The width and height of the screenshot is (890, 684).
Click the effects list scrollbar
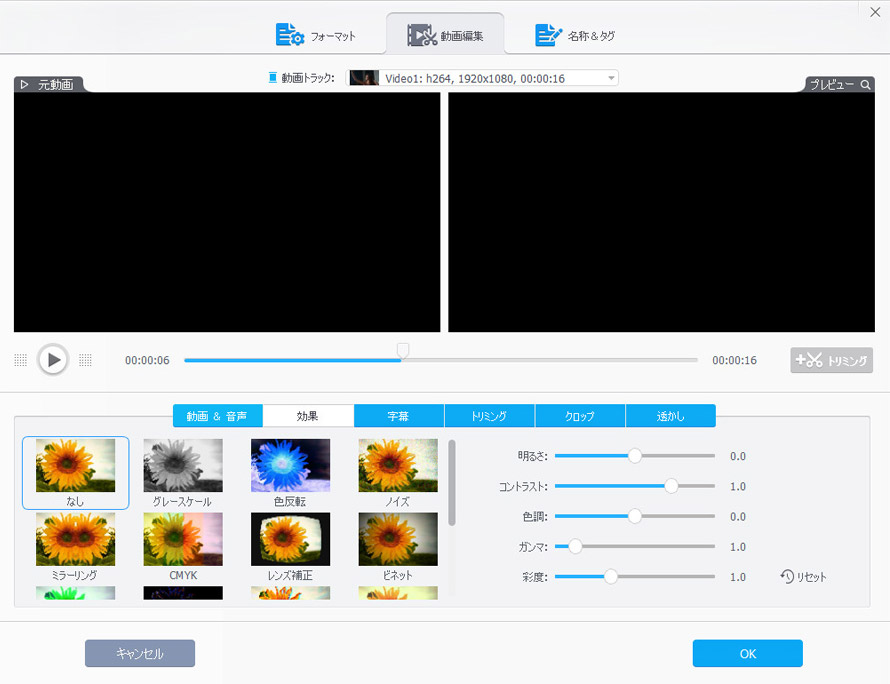tap(452, 482)
